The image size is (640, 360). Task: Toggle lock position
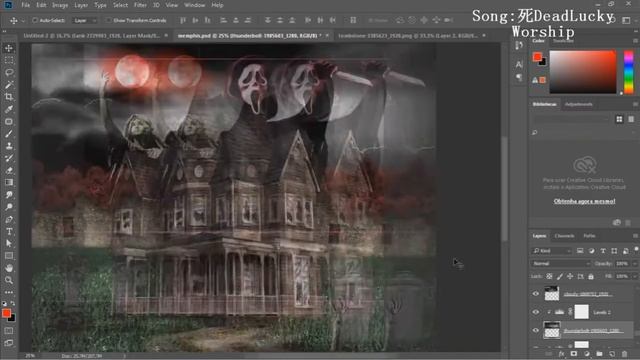pos(570,276)
